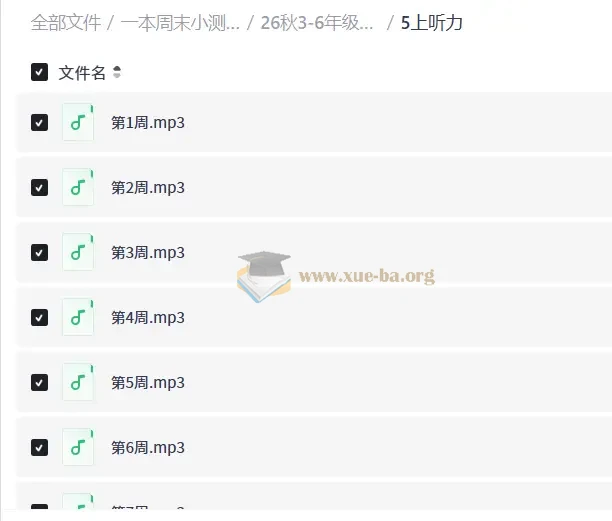Screen dimensions: 612x521
Task: Open the file name 第2周.mp3
Action: tap(148, 188)
